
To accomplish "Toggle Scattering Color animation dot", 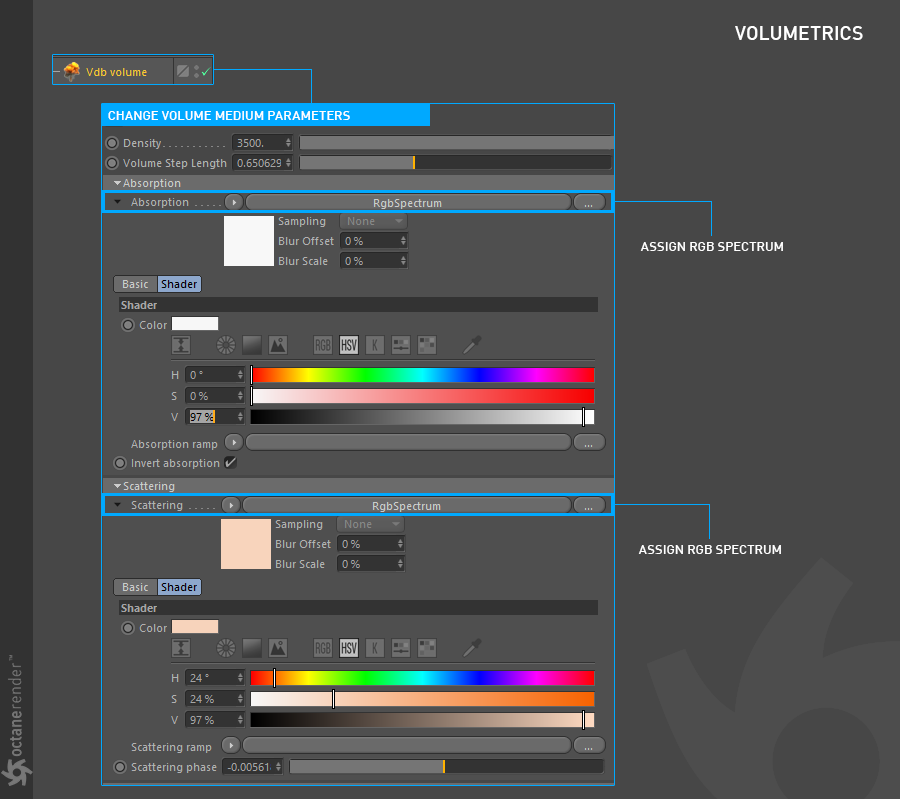I will 127,628.
